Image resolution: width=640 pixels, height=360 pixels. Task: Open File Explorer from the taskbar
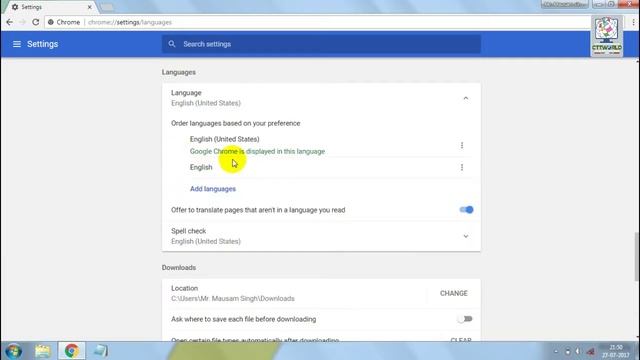[x=42, y=351]
